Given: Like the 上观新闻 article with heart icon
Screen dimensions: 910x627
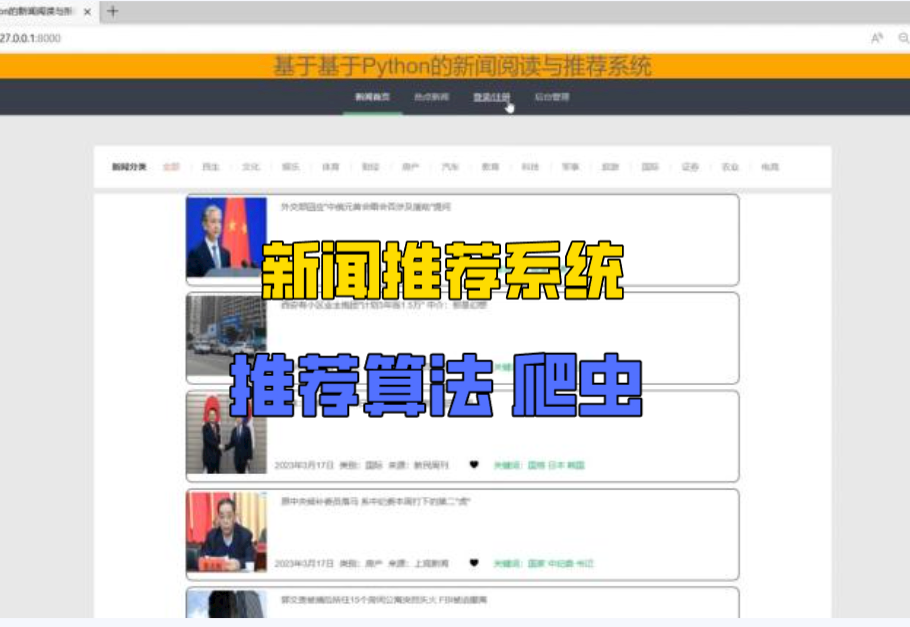Looking at the screenshot, I should click(x=474, y=563).
